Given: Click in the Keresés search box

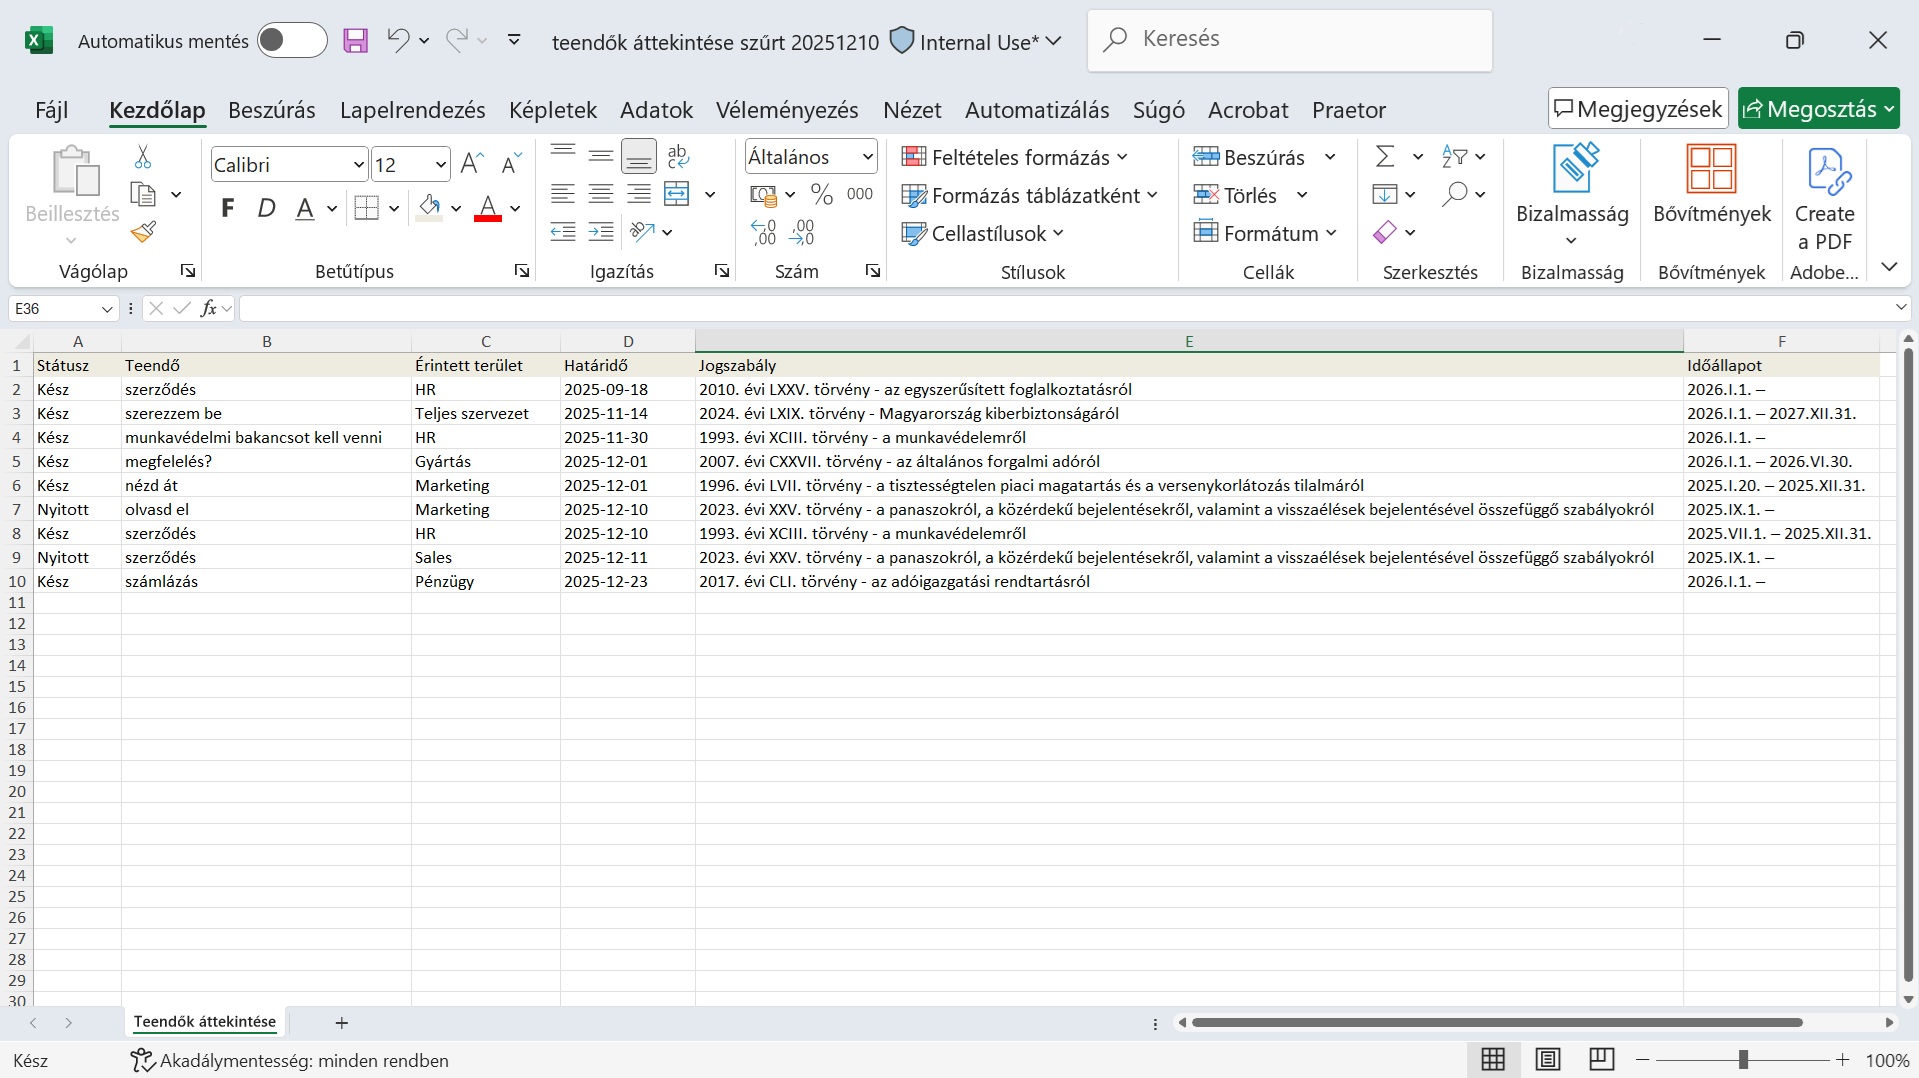Looking at the screenshot, I should (x=1289, y=40).
